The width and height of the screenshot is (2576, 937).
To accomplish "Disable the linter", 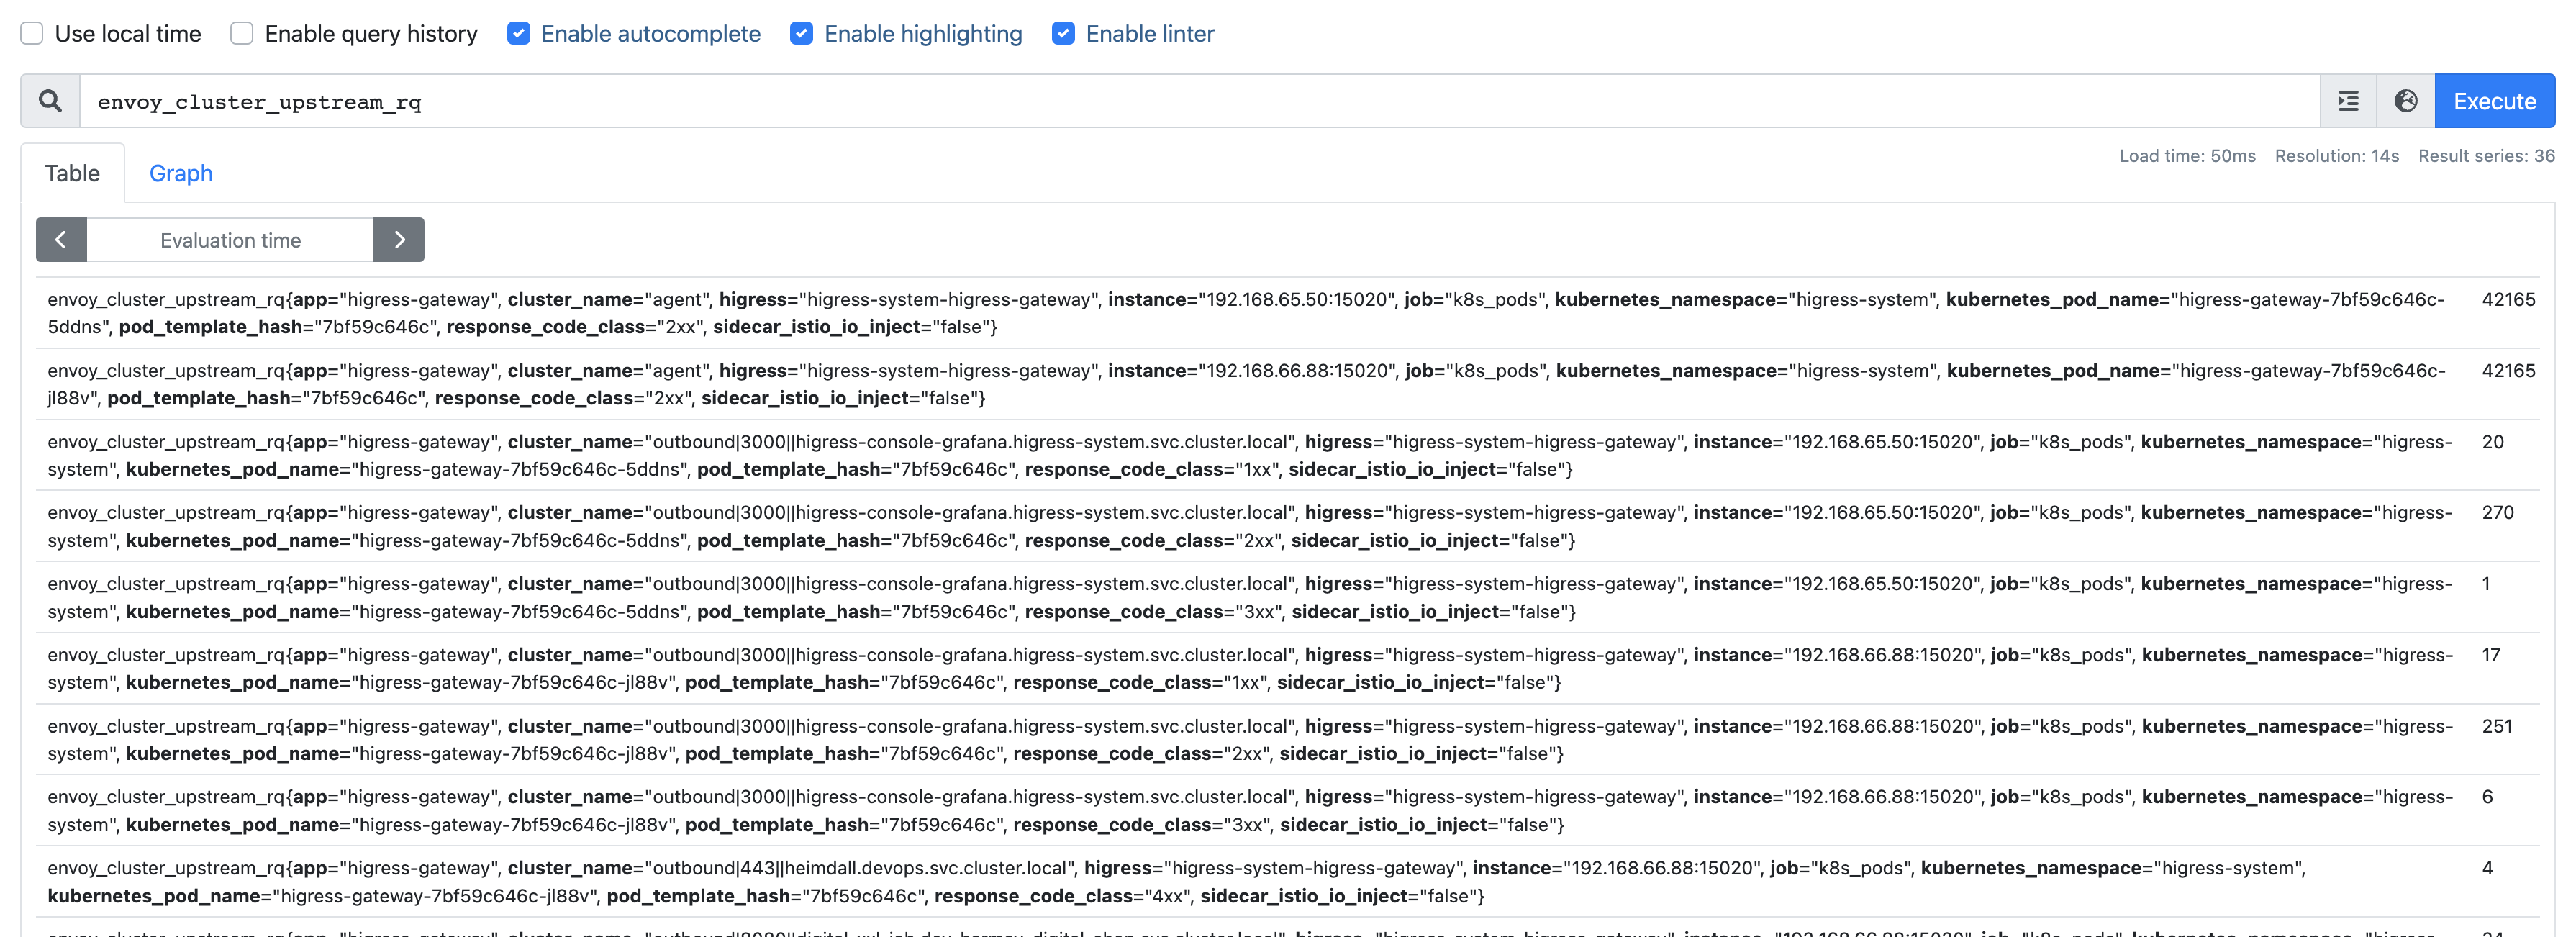I will point(1061,33).
